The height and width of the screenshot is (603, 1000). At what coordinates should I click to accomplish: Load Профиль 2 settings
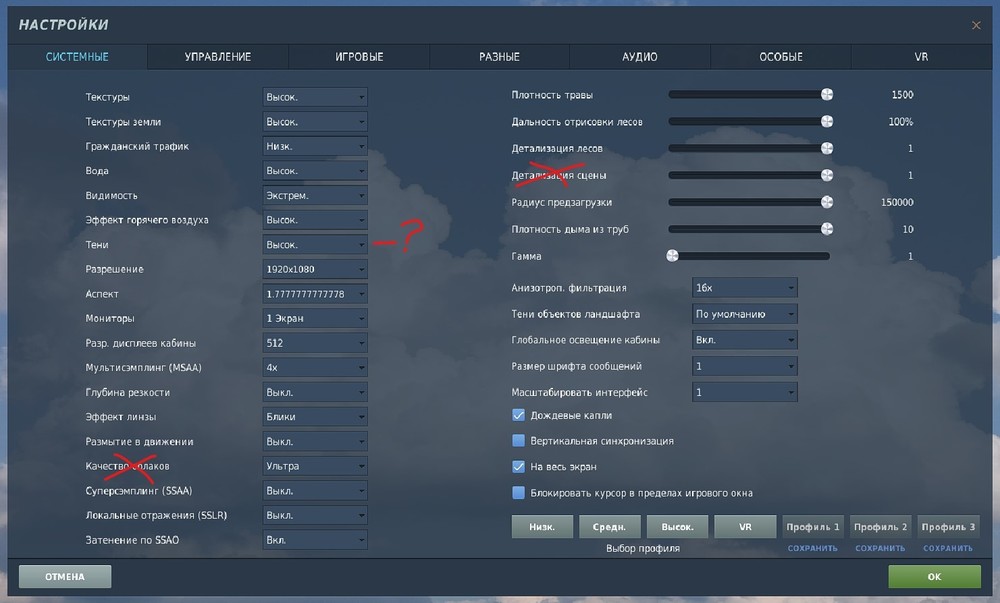click(x=880, y=527)
